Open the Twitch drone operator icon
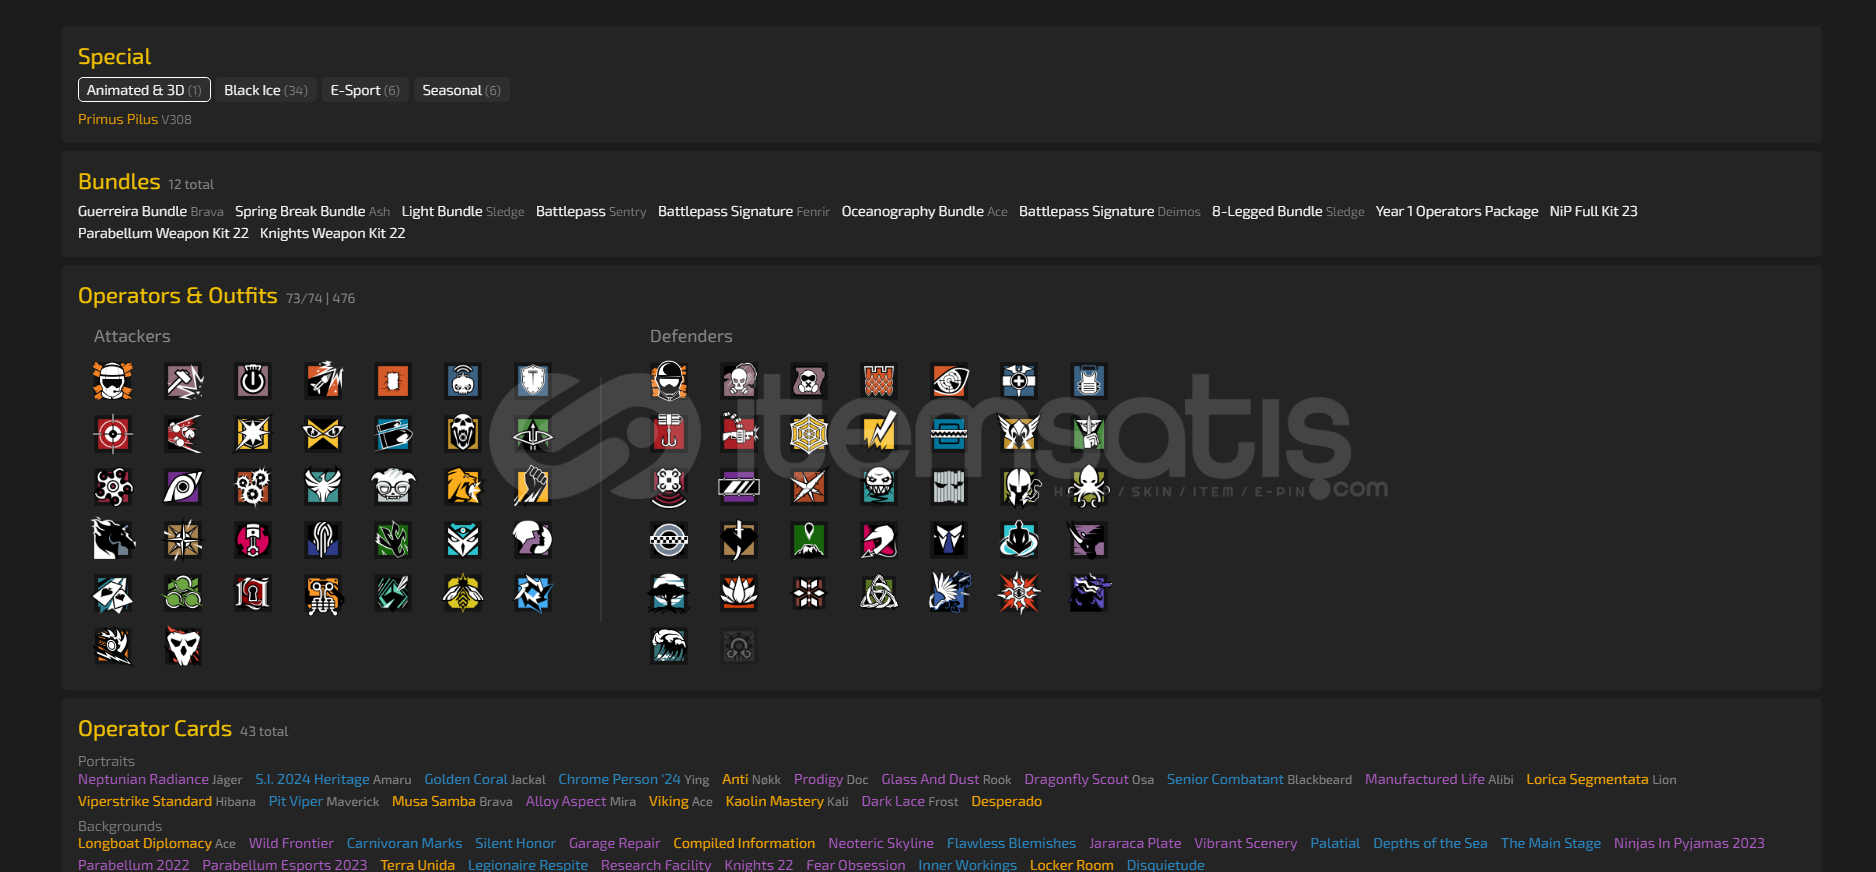Screen dimensions: 1876x872 tap(463, 381)
